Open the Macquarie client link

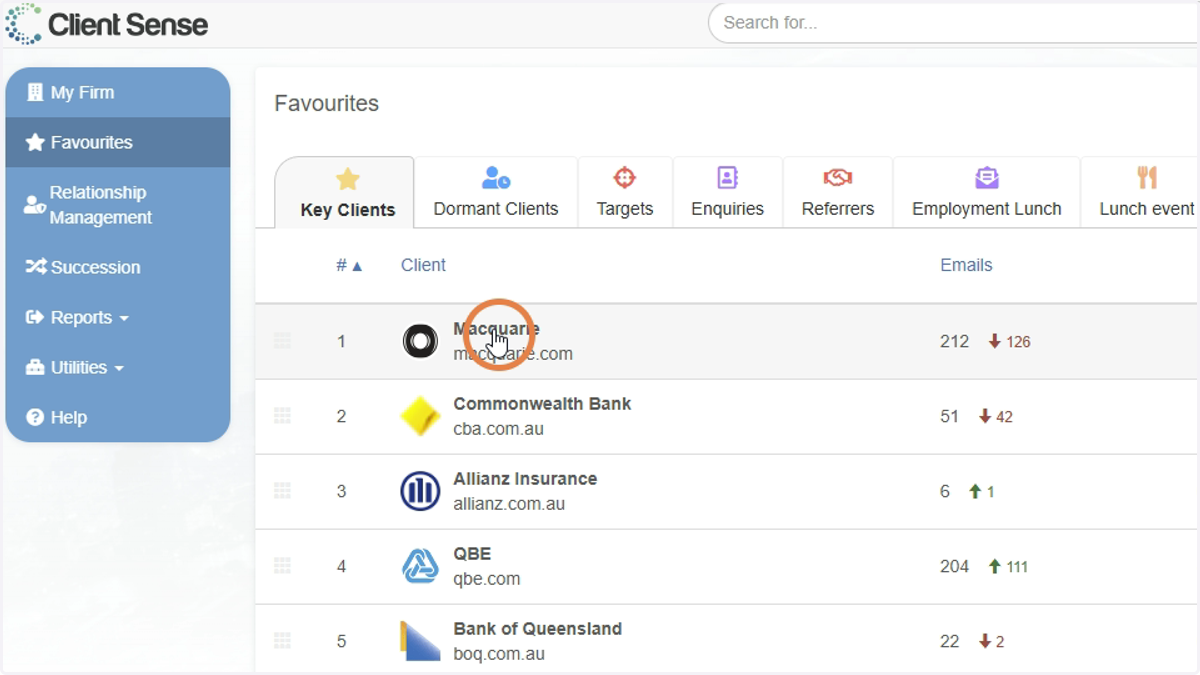tap(496, 329)
